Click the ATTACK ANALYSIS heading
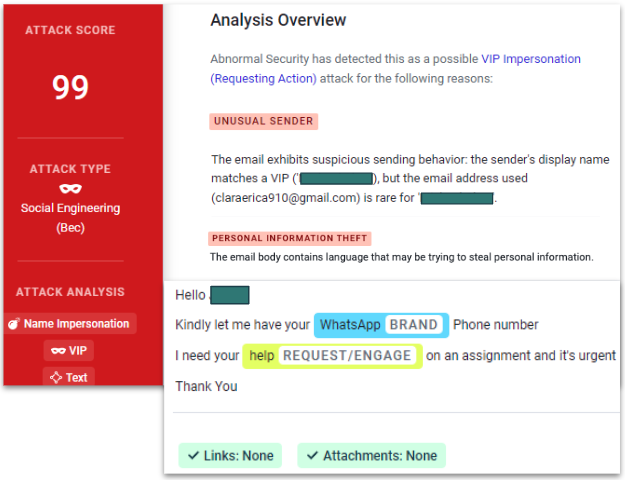Screen dimensions: 625x480 (x=70, y=292)
